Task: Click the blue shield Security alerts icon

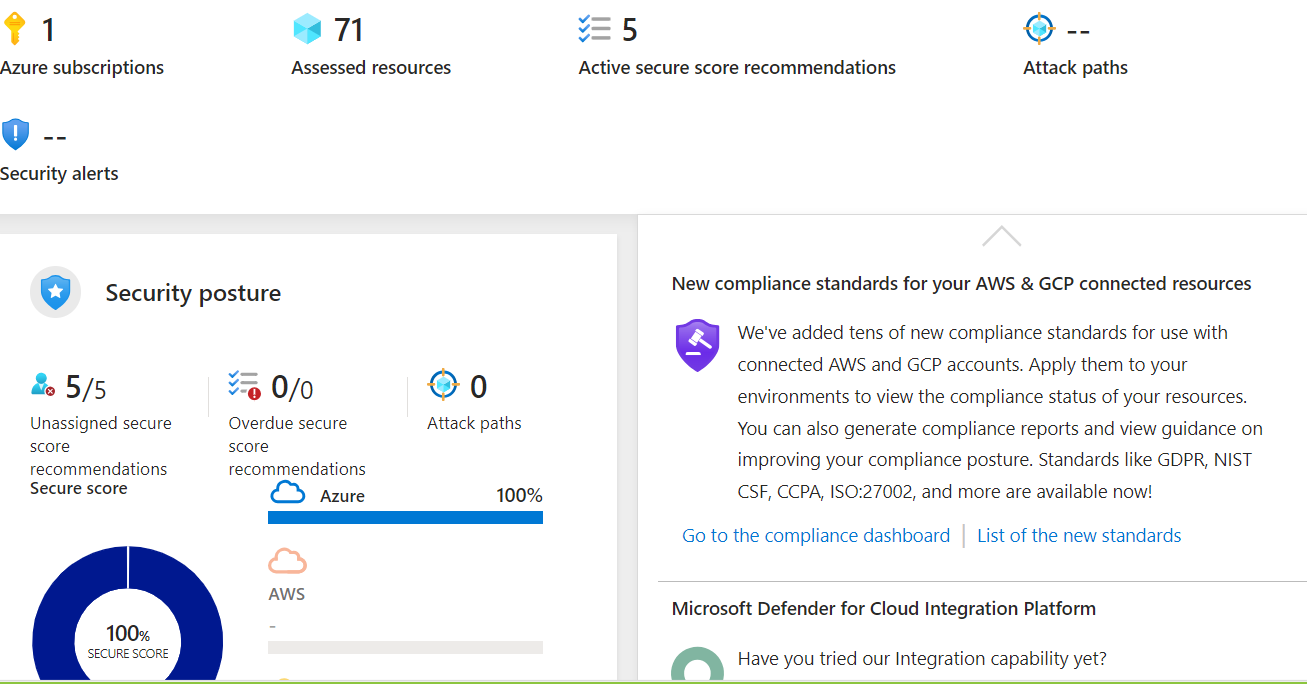Action: [x=16, y=134]
